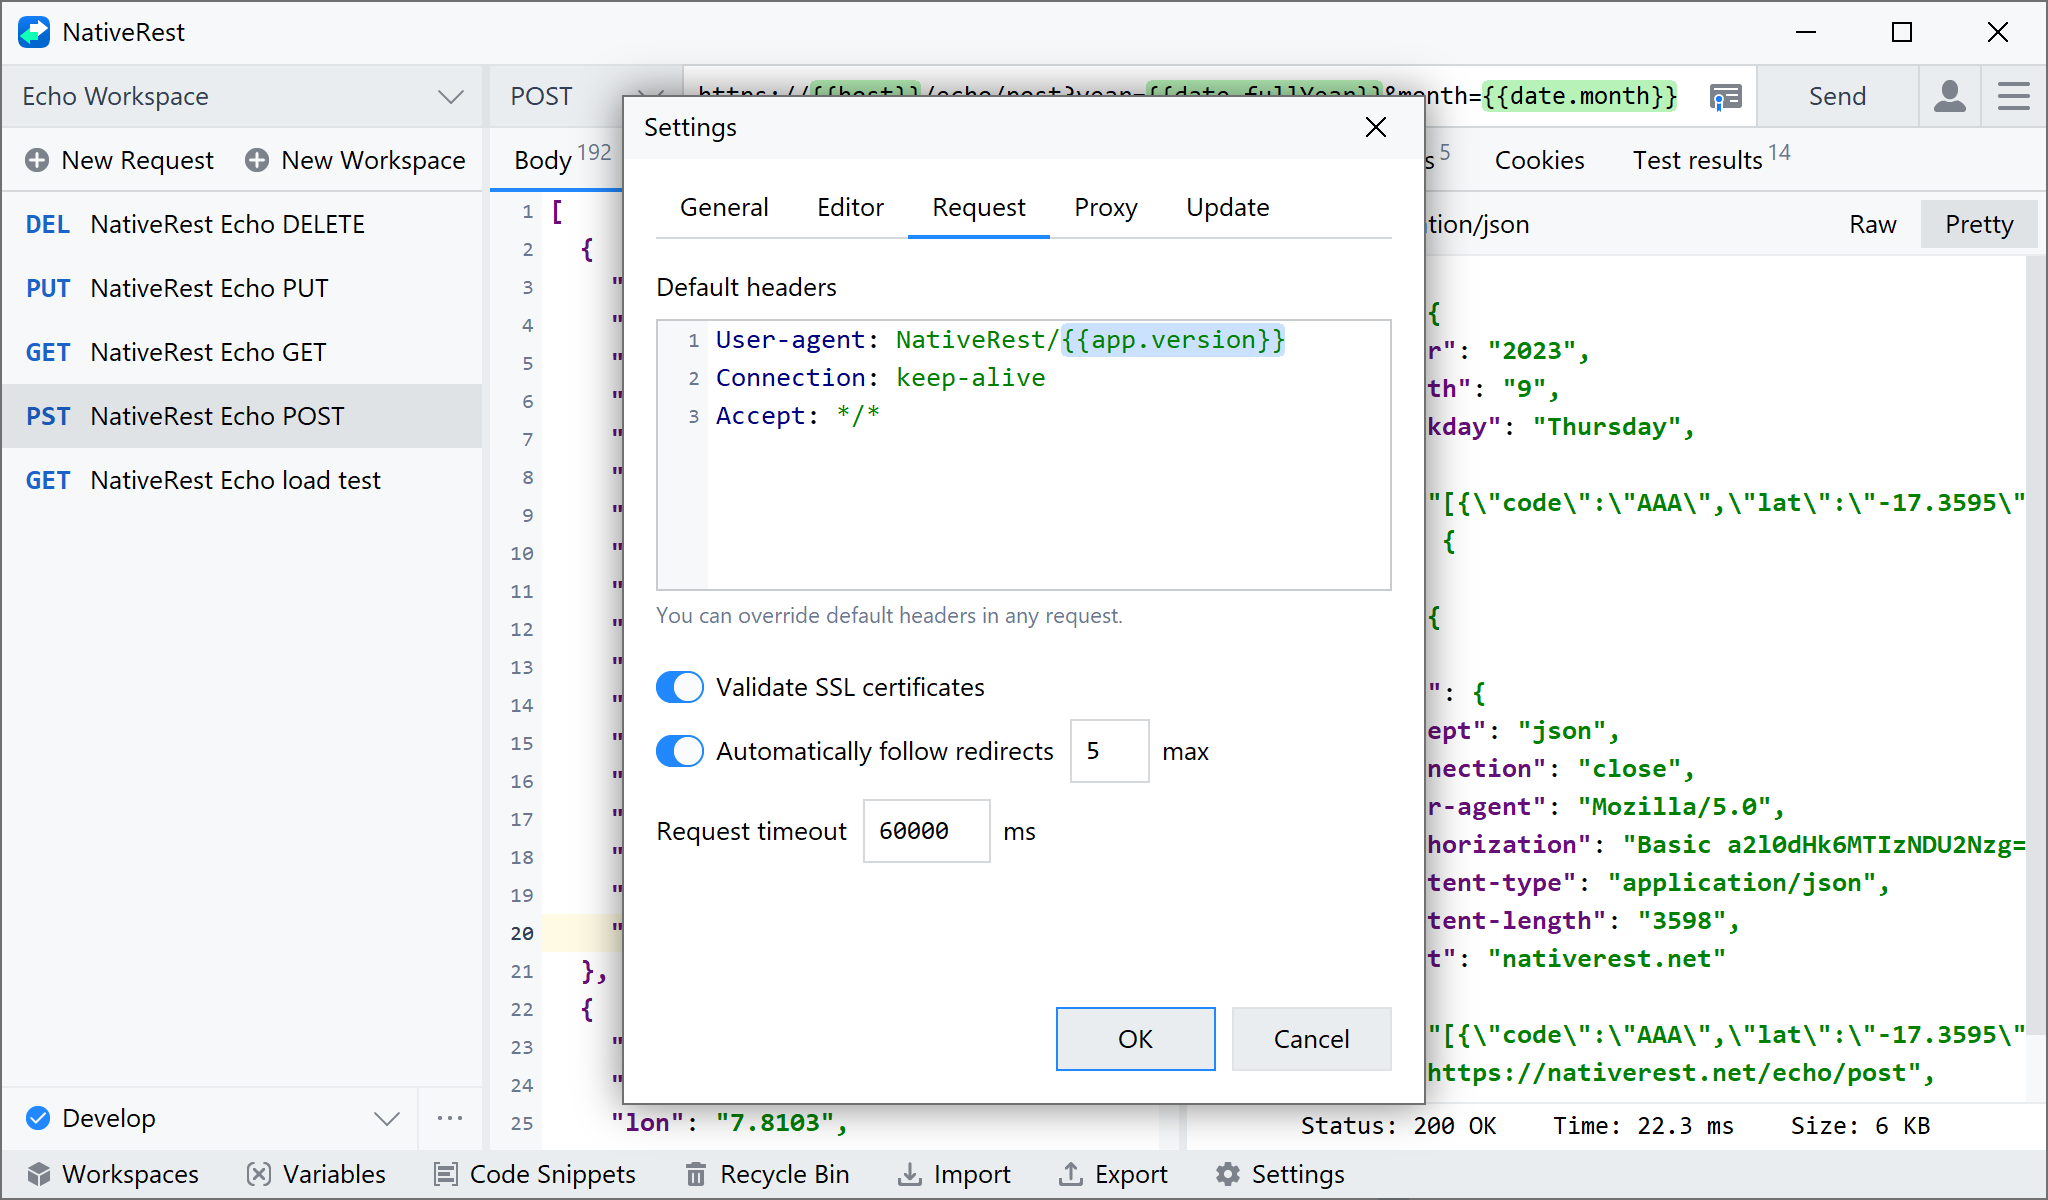Viewport: 2048px width, 1200px height.
Task: Click the Variables icon in bottom bar
Action: (259, 1174)
